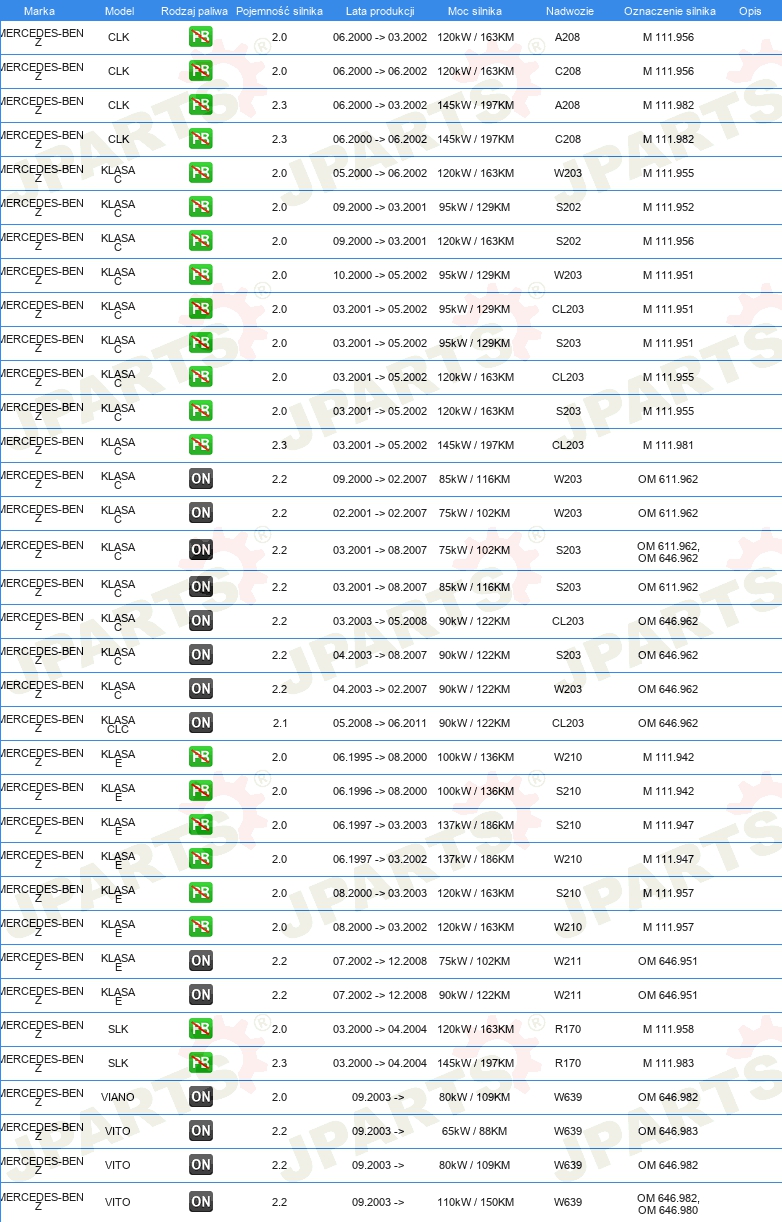Screen dimensions: 782x1222
Task: Click production years 06.1995 -> 08.2000
Action: (380, 757)
